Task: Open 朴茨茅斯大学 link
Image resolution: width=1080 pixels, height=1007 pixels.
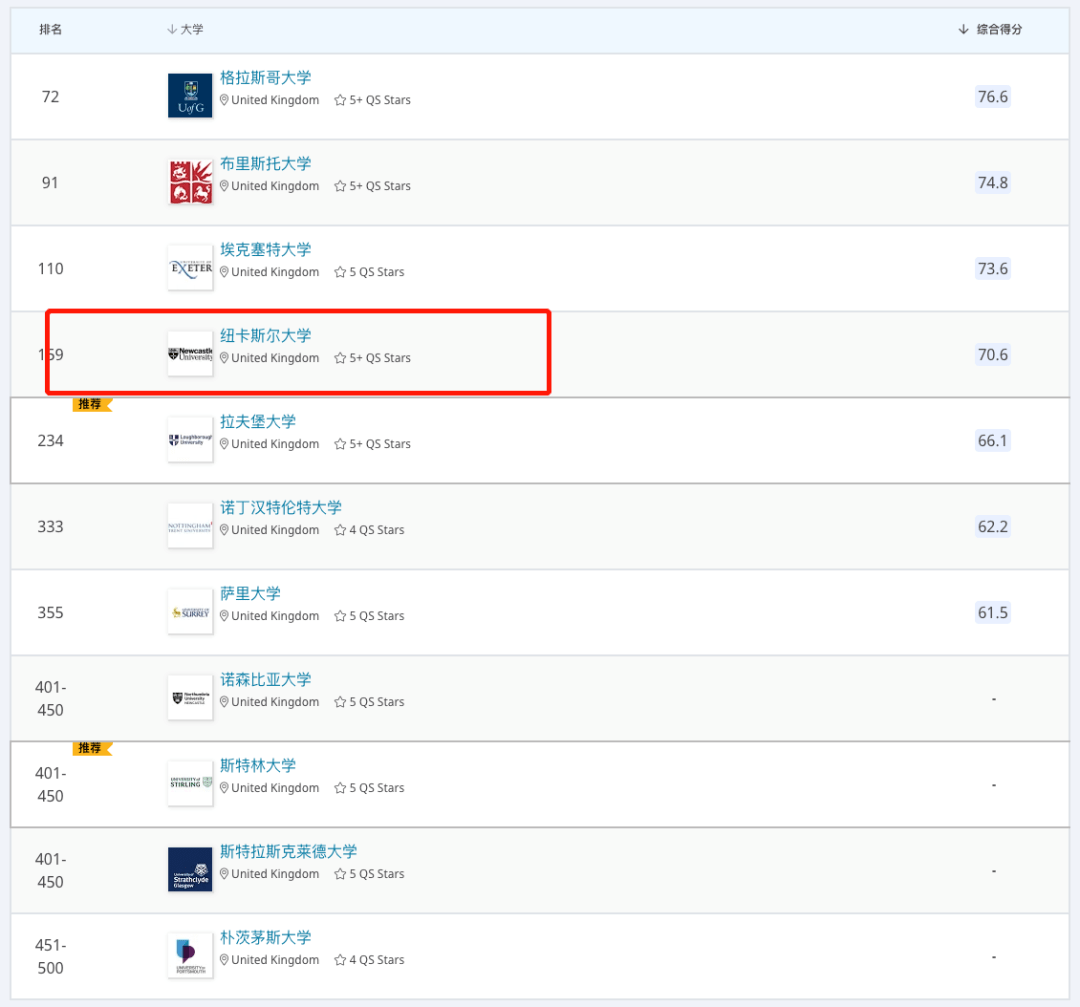Action: (265, 938)
